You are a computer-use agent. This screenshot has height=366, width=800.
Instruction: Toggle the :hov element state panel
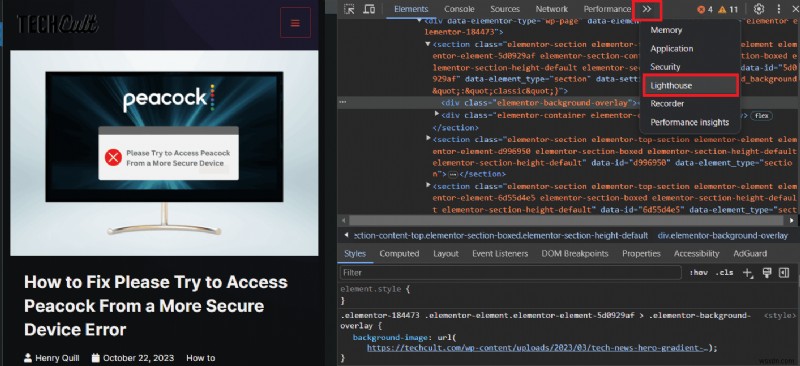tap(698, 273)
